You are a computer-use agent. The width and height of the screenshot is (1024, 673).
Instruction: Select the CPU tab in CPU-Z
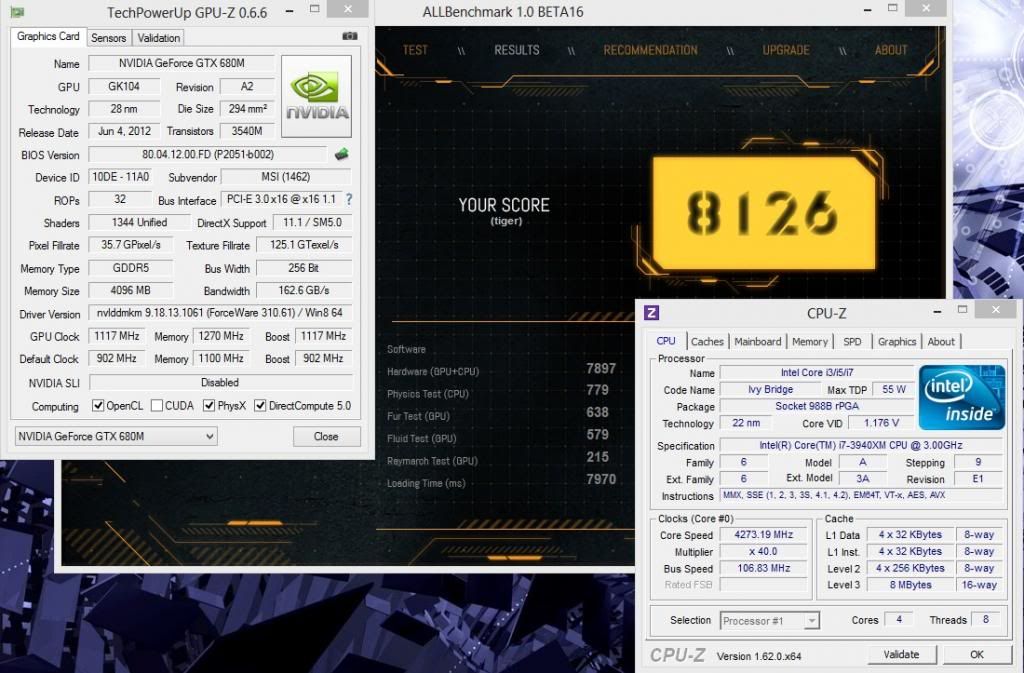click(x=666, y=341)
